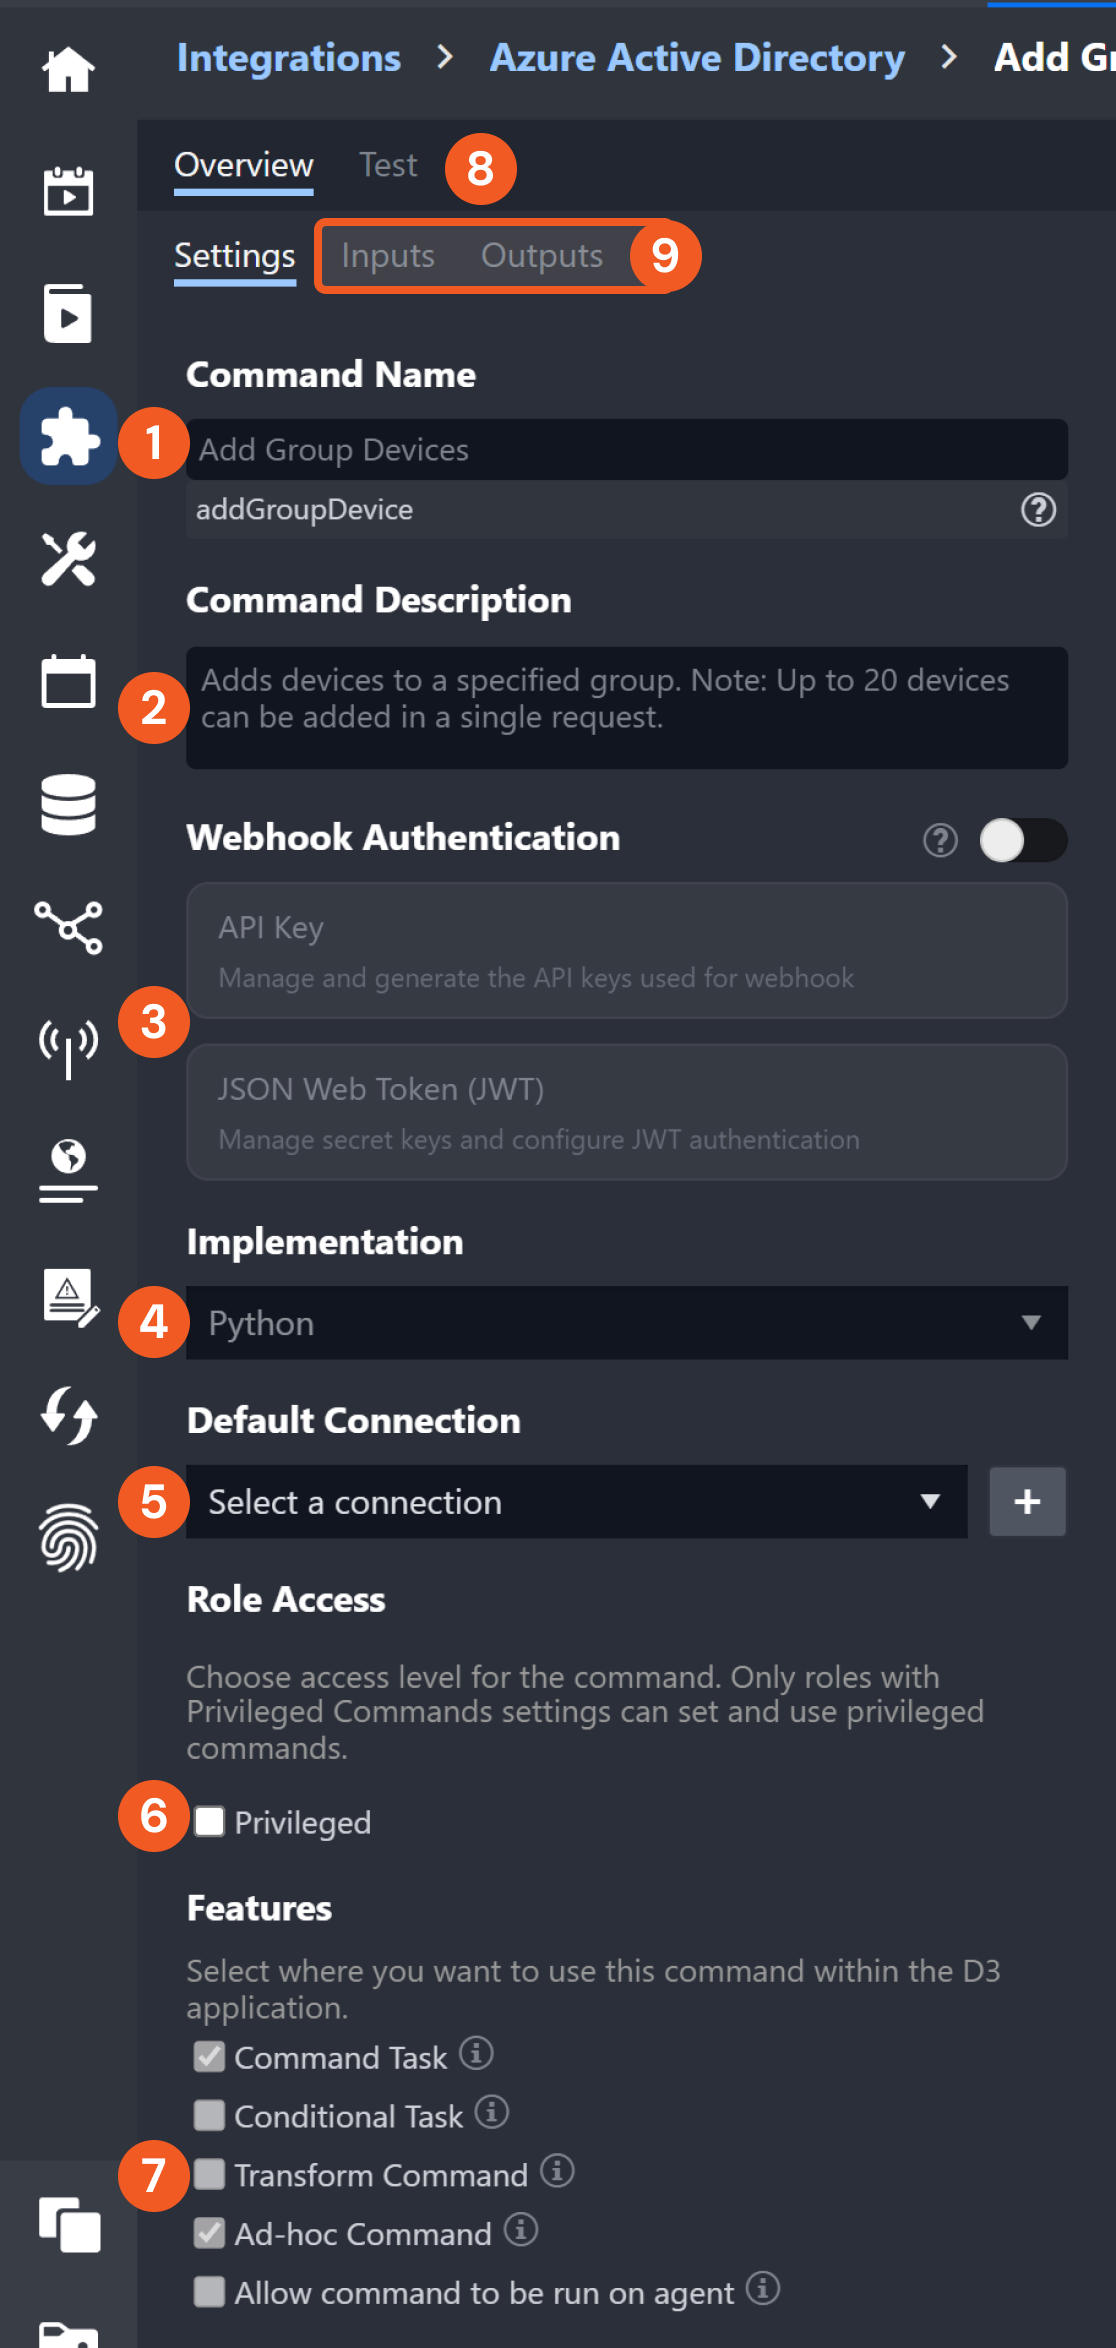Click the broadcast antenna sidebar icon

[68, 1047]
